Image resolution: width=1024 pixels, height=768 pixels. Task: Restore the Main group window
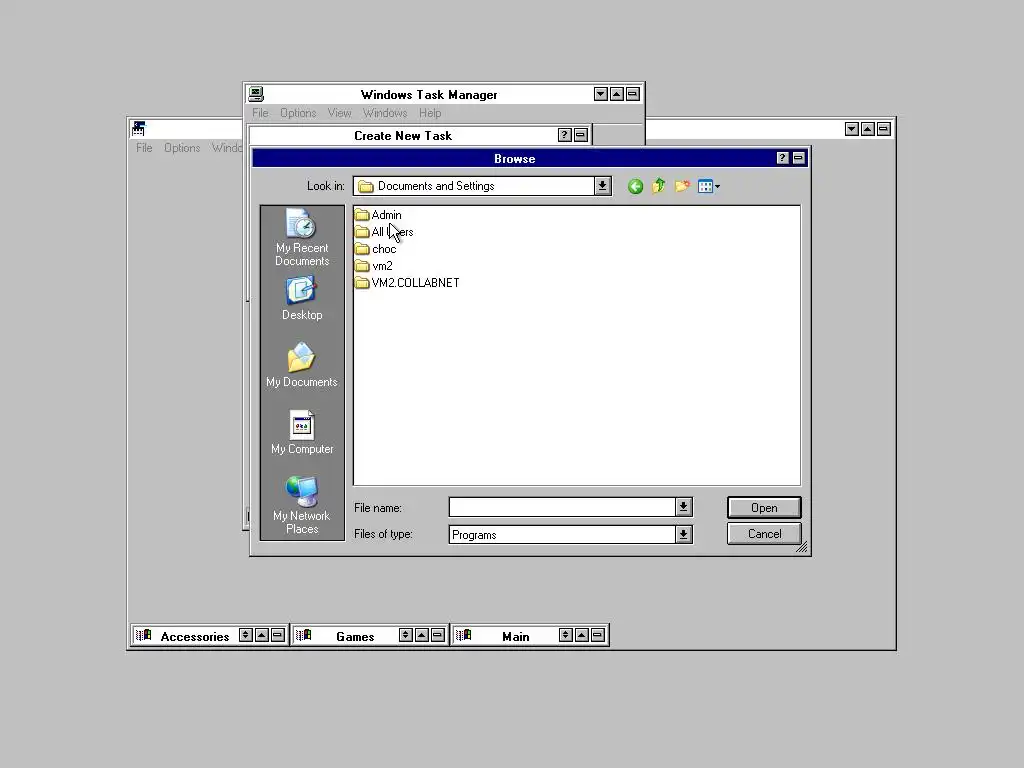point(566,635)
